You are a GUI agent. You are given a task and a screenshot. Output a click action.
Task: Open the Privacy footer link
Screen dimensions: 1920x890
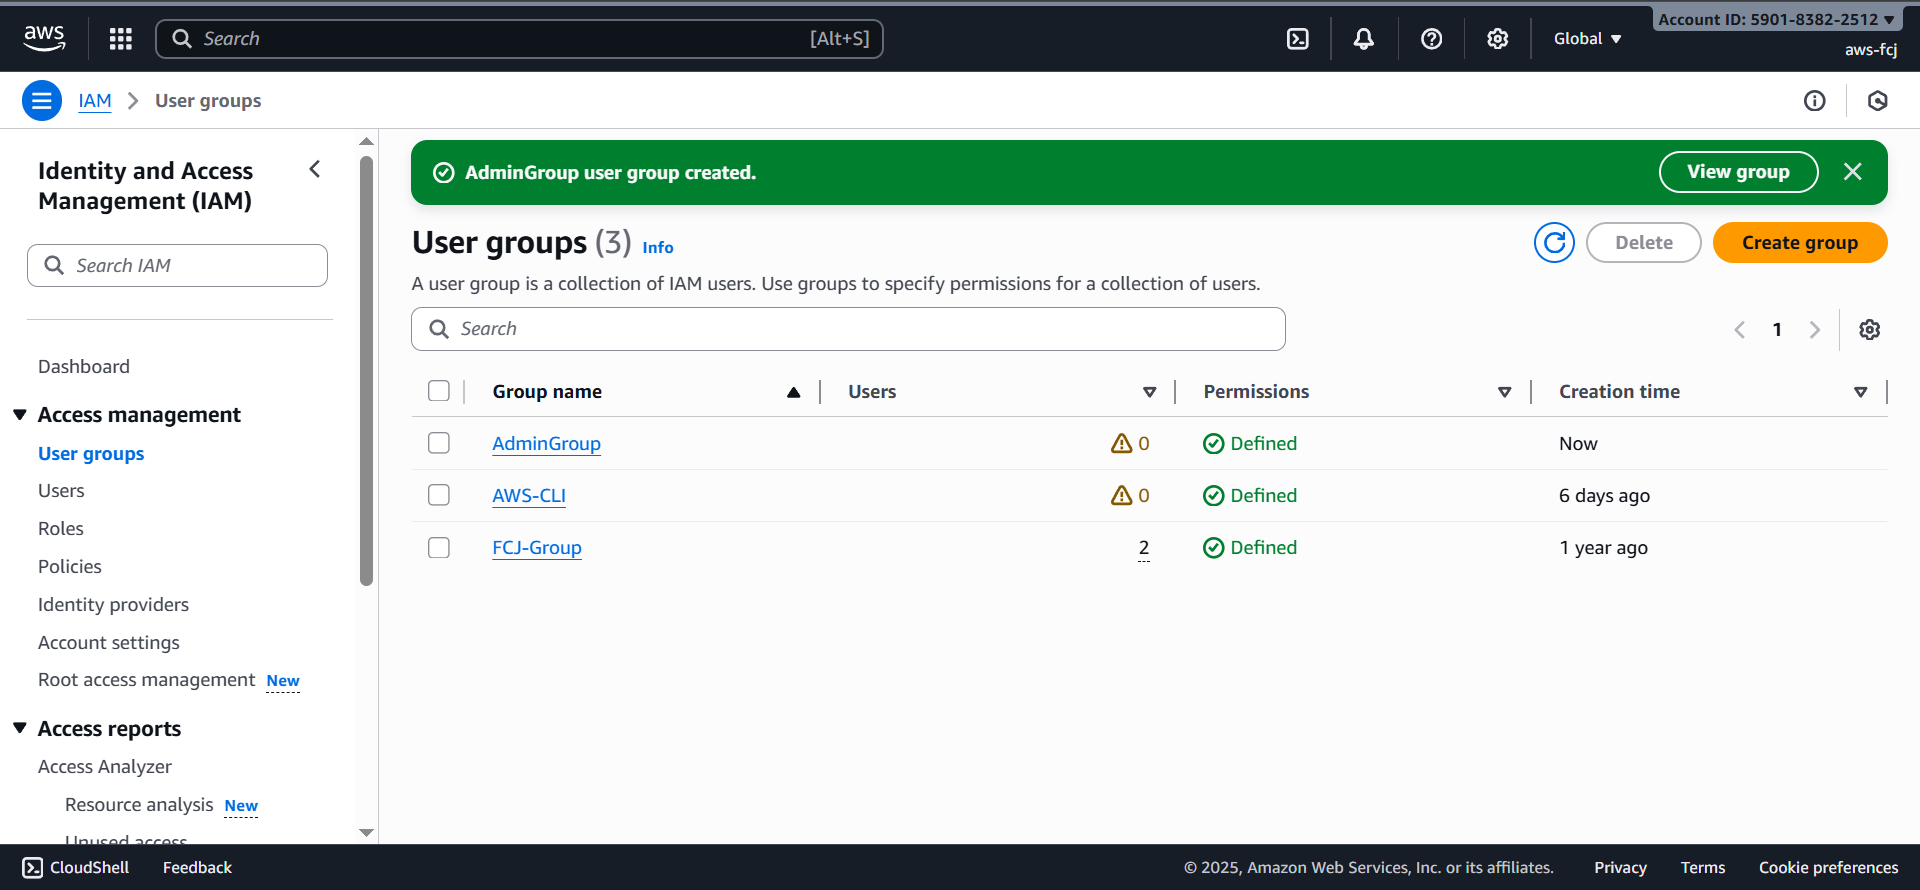pyautogui.click(x=1620, y=867)
